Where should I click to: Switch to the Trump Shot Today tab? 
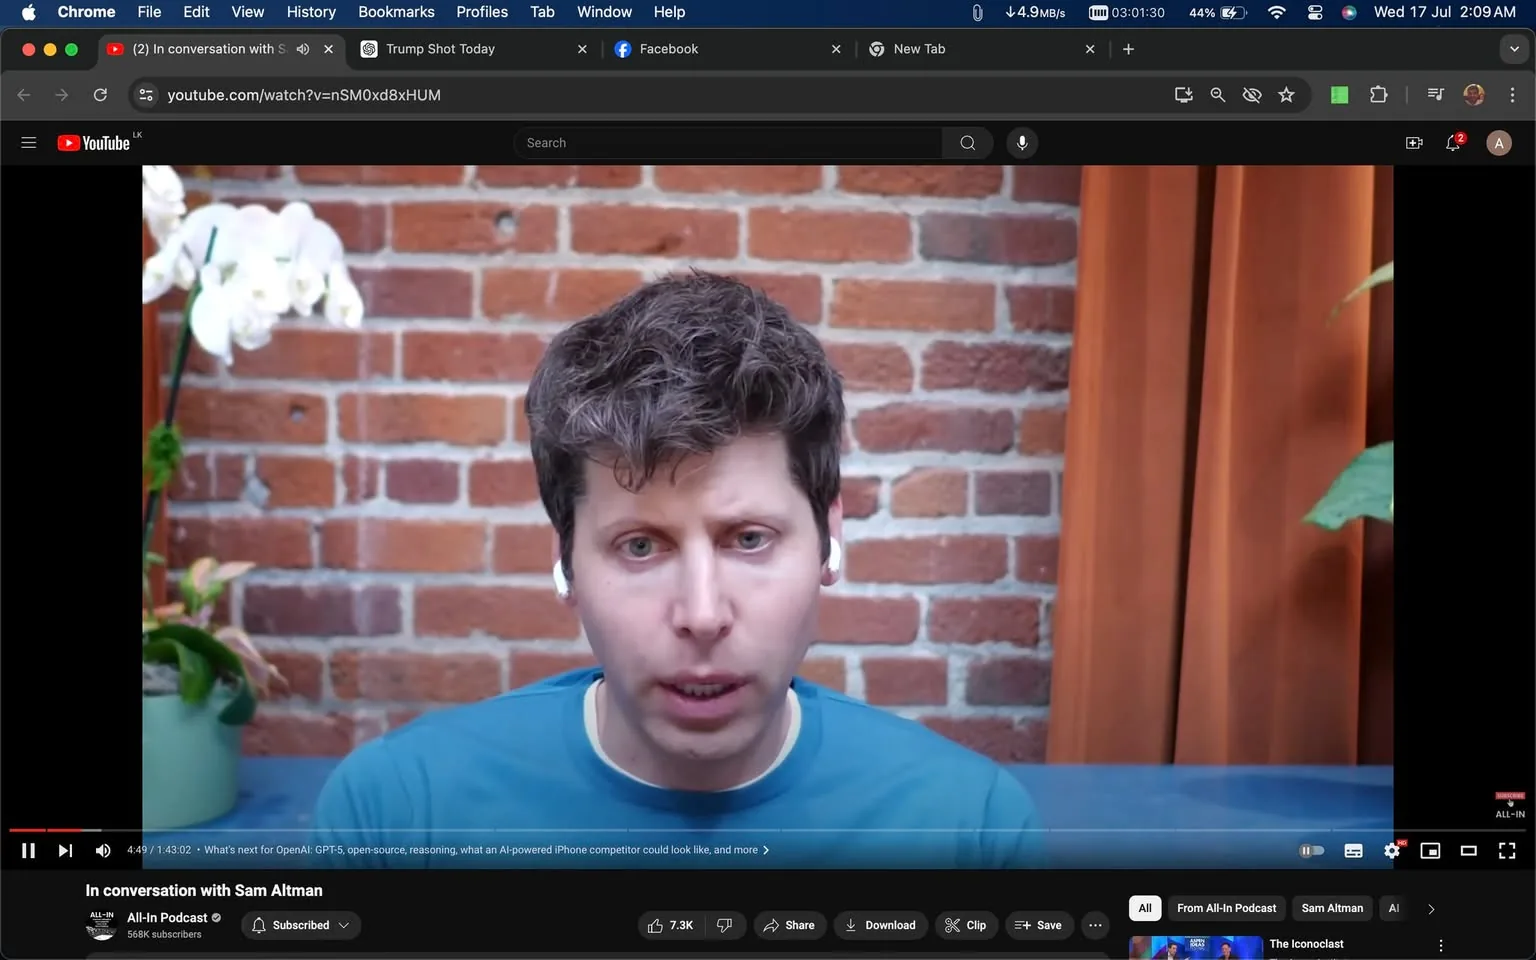pos(440,48)
